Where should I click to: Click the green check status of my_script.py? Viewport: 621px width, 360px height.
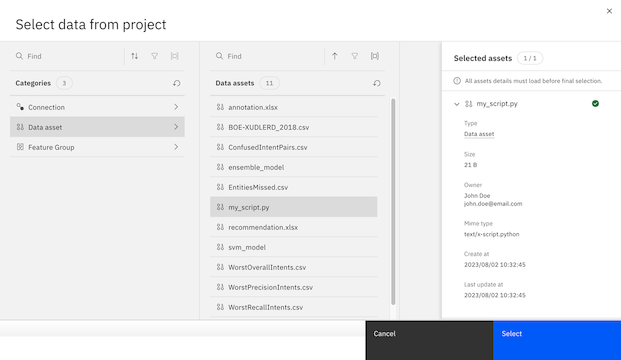coord(595,103)
